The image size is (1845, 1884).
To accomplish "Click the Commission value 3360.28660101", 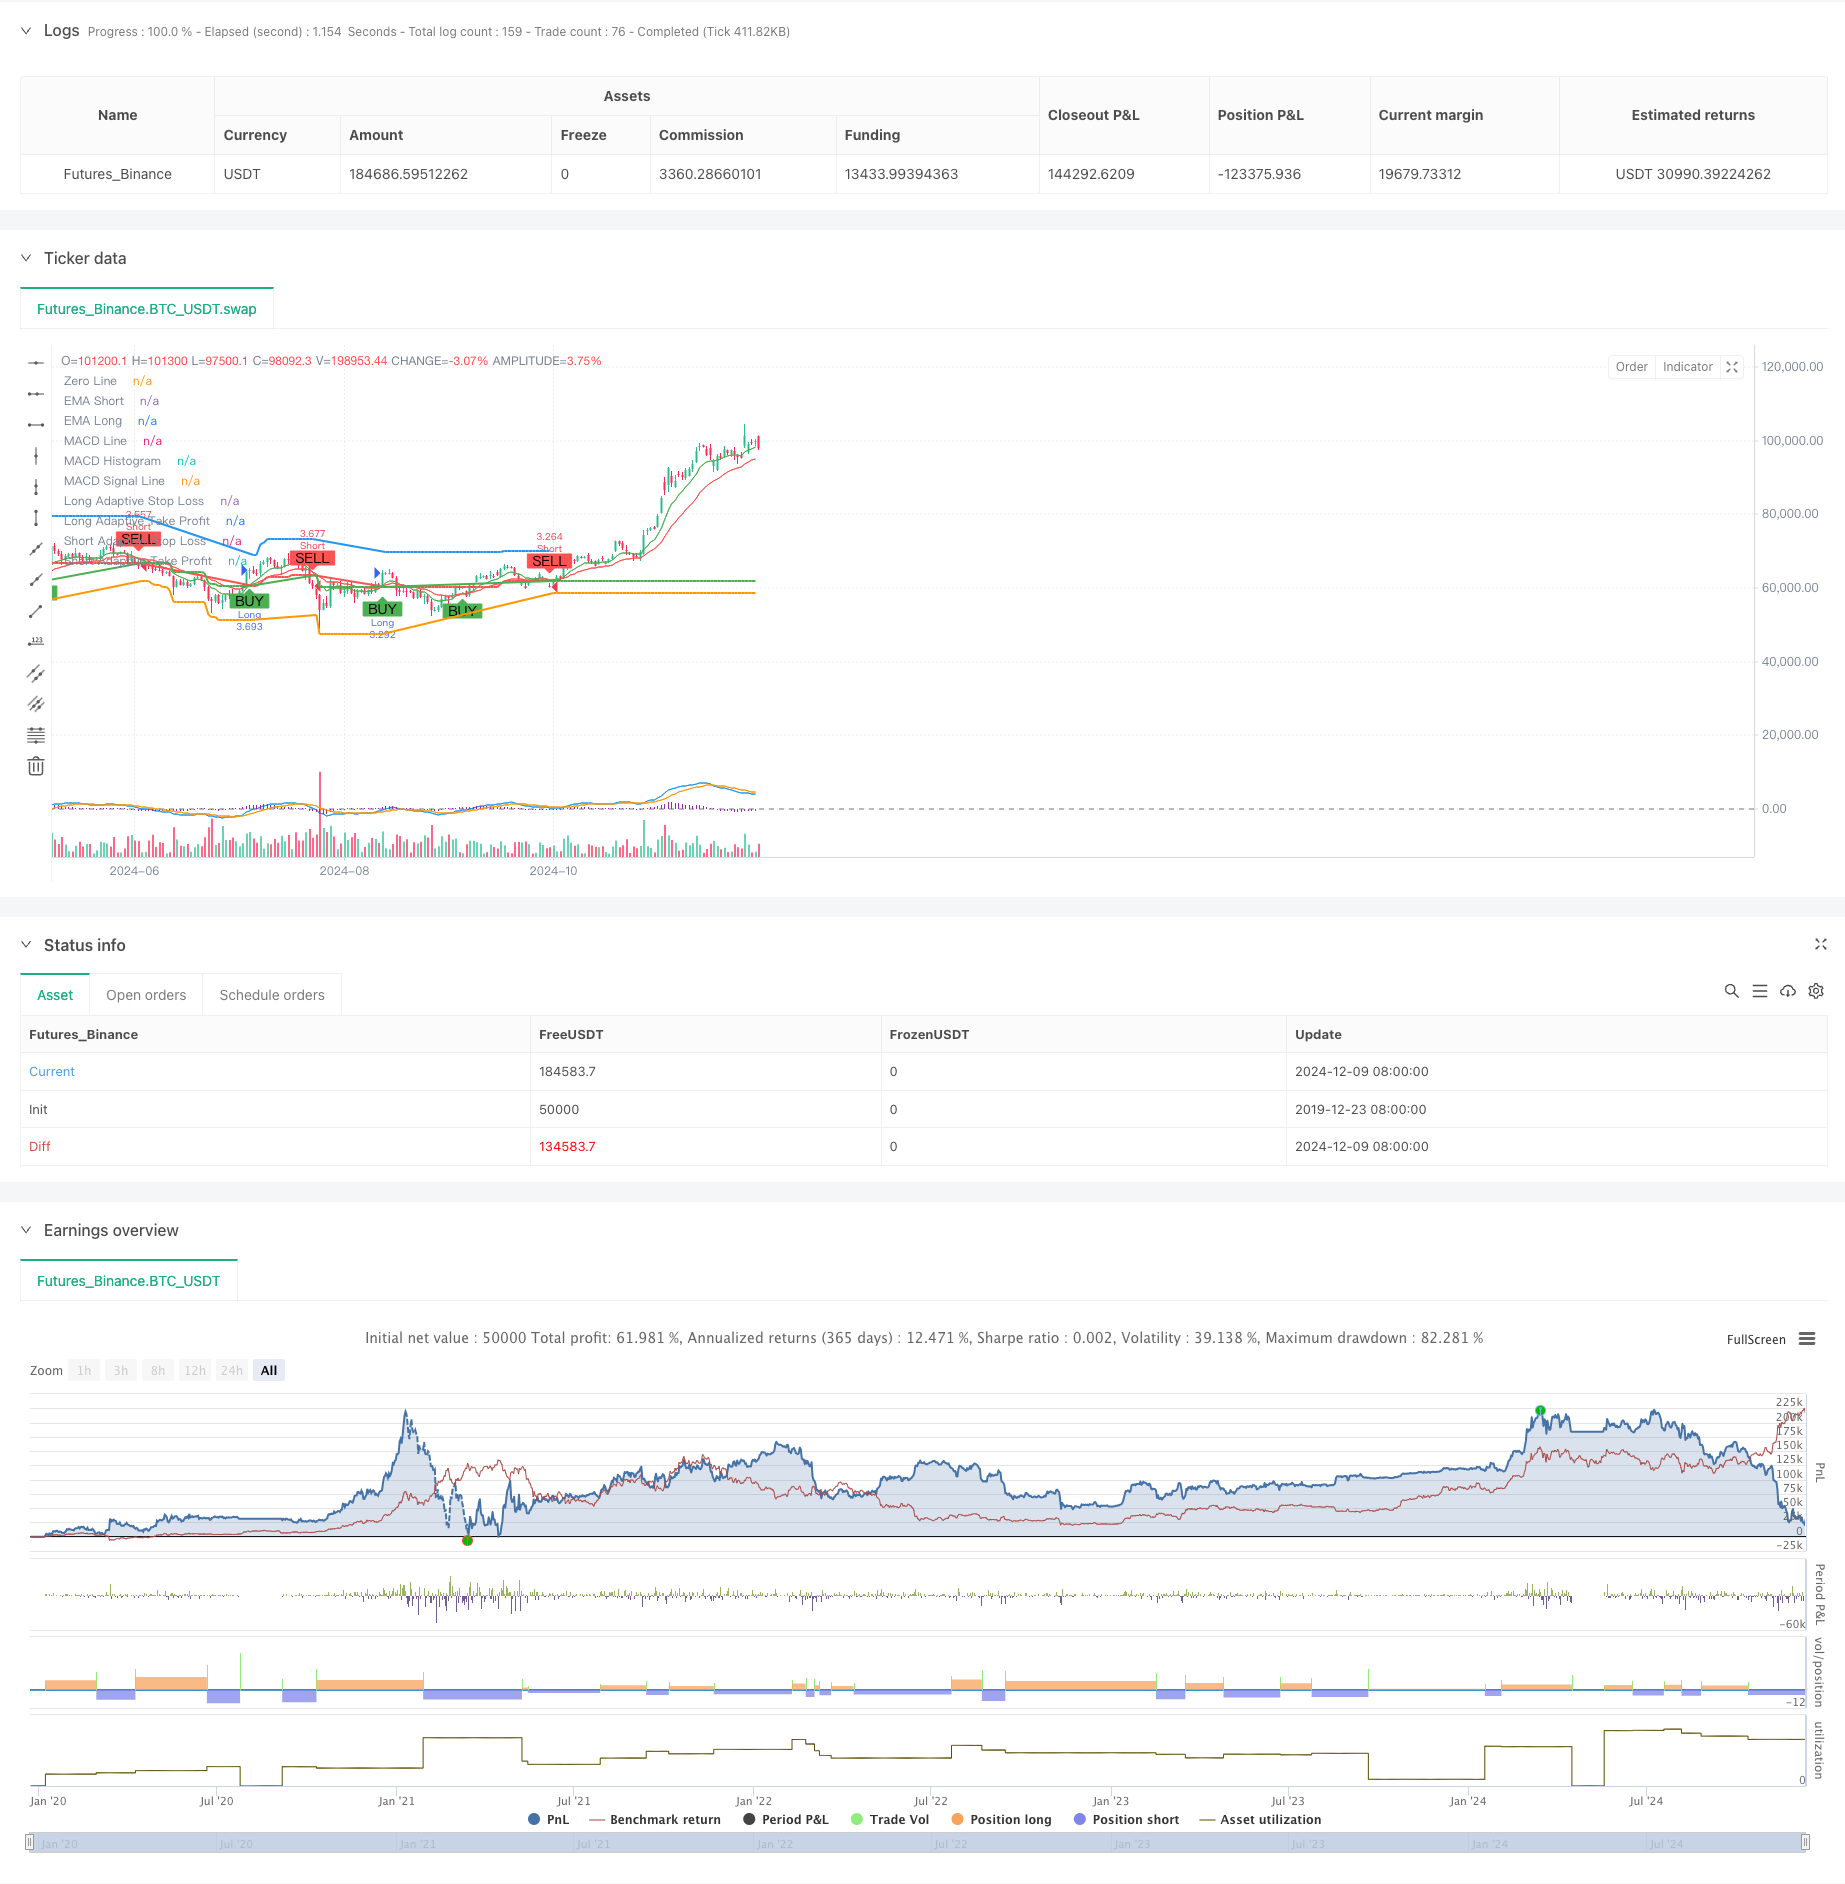I will pos(710,174).
